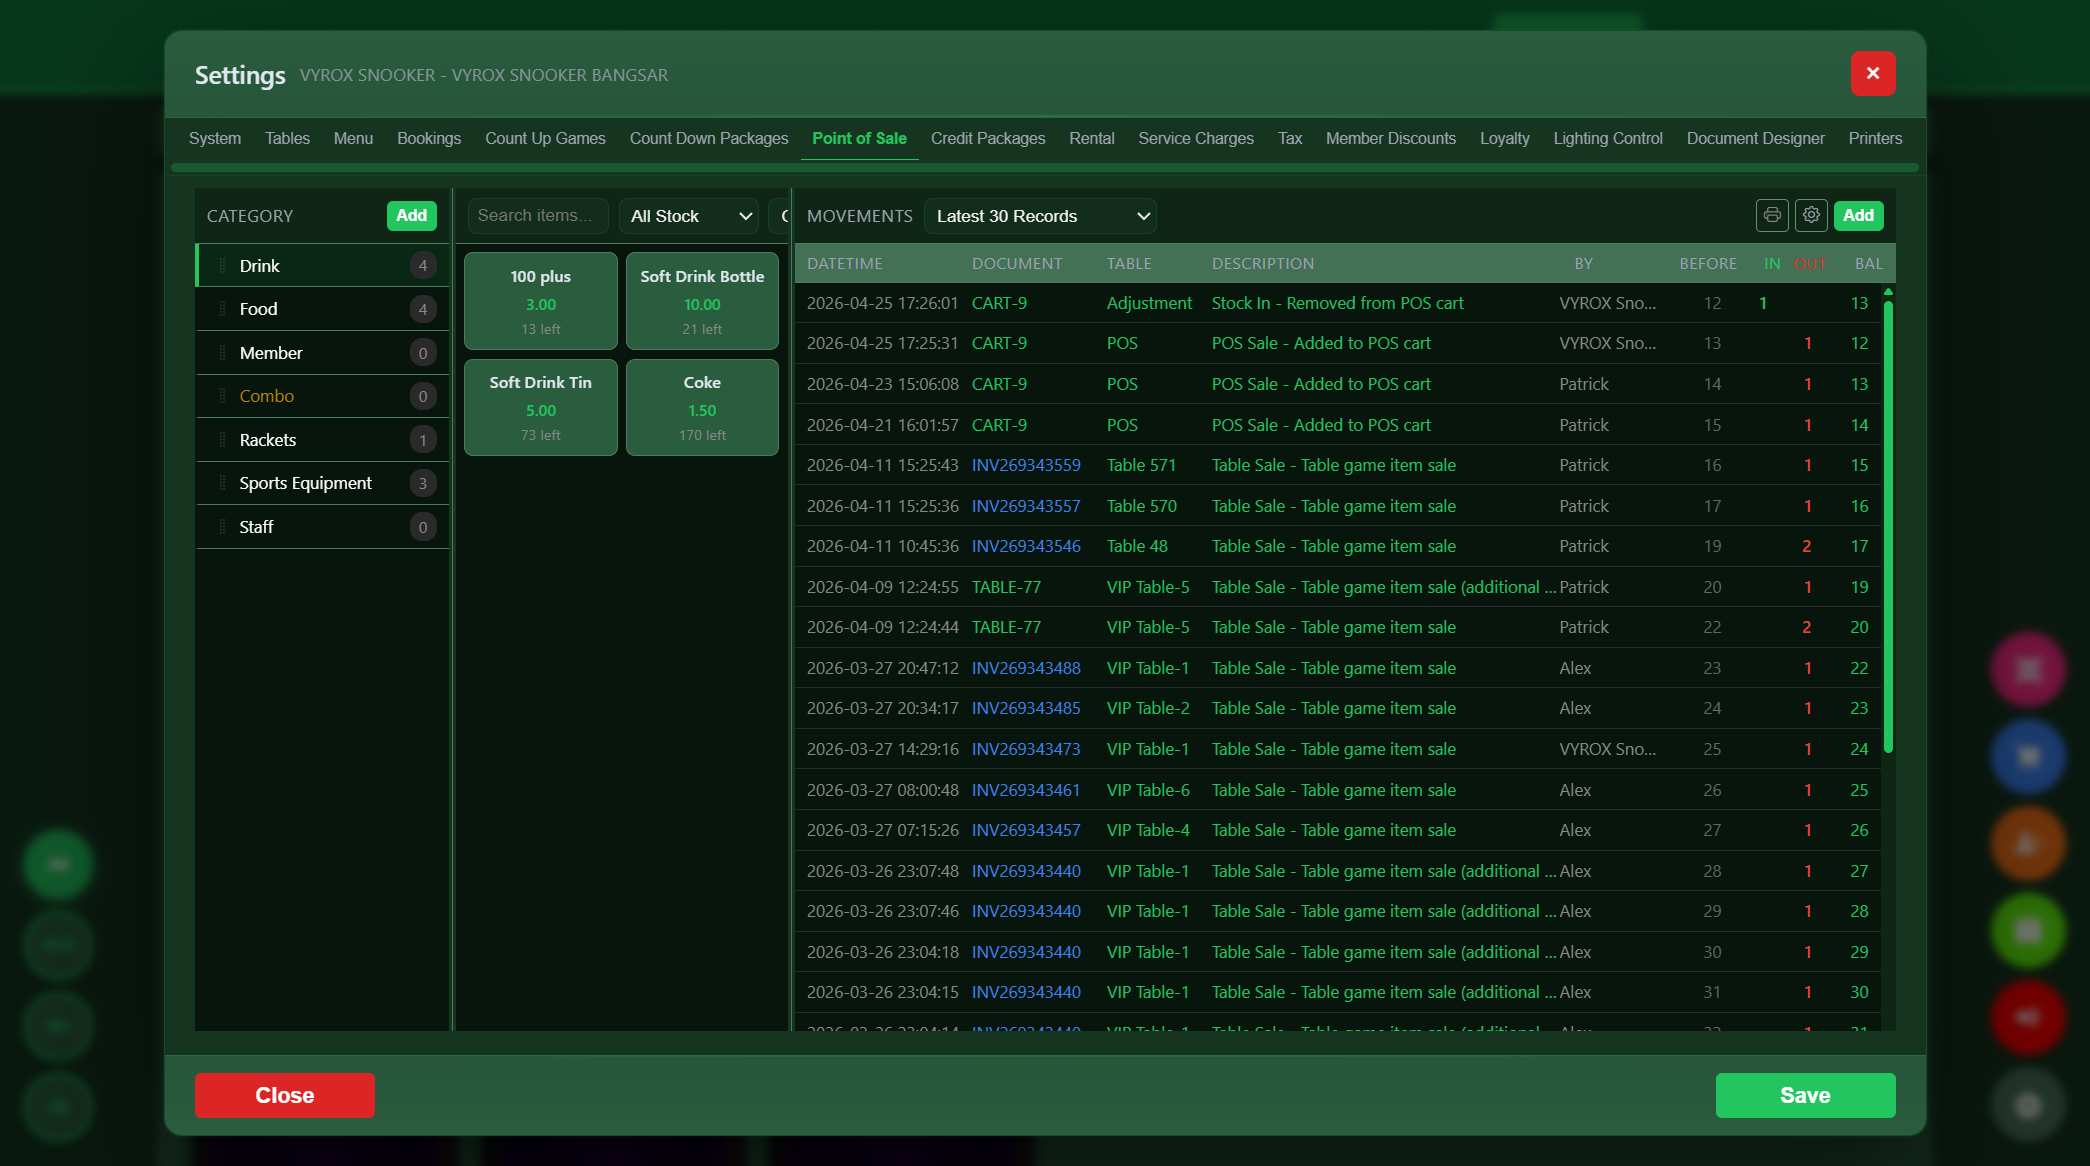Select the Credit Packages tab
This screenshot has width=2090, height=1166.
tap(988, 138)
